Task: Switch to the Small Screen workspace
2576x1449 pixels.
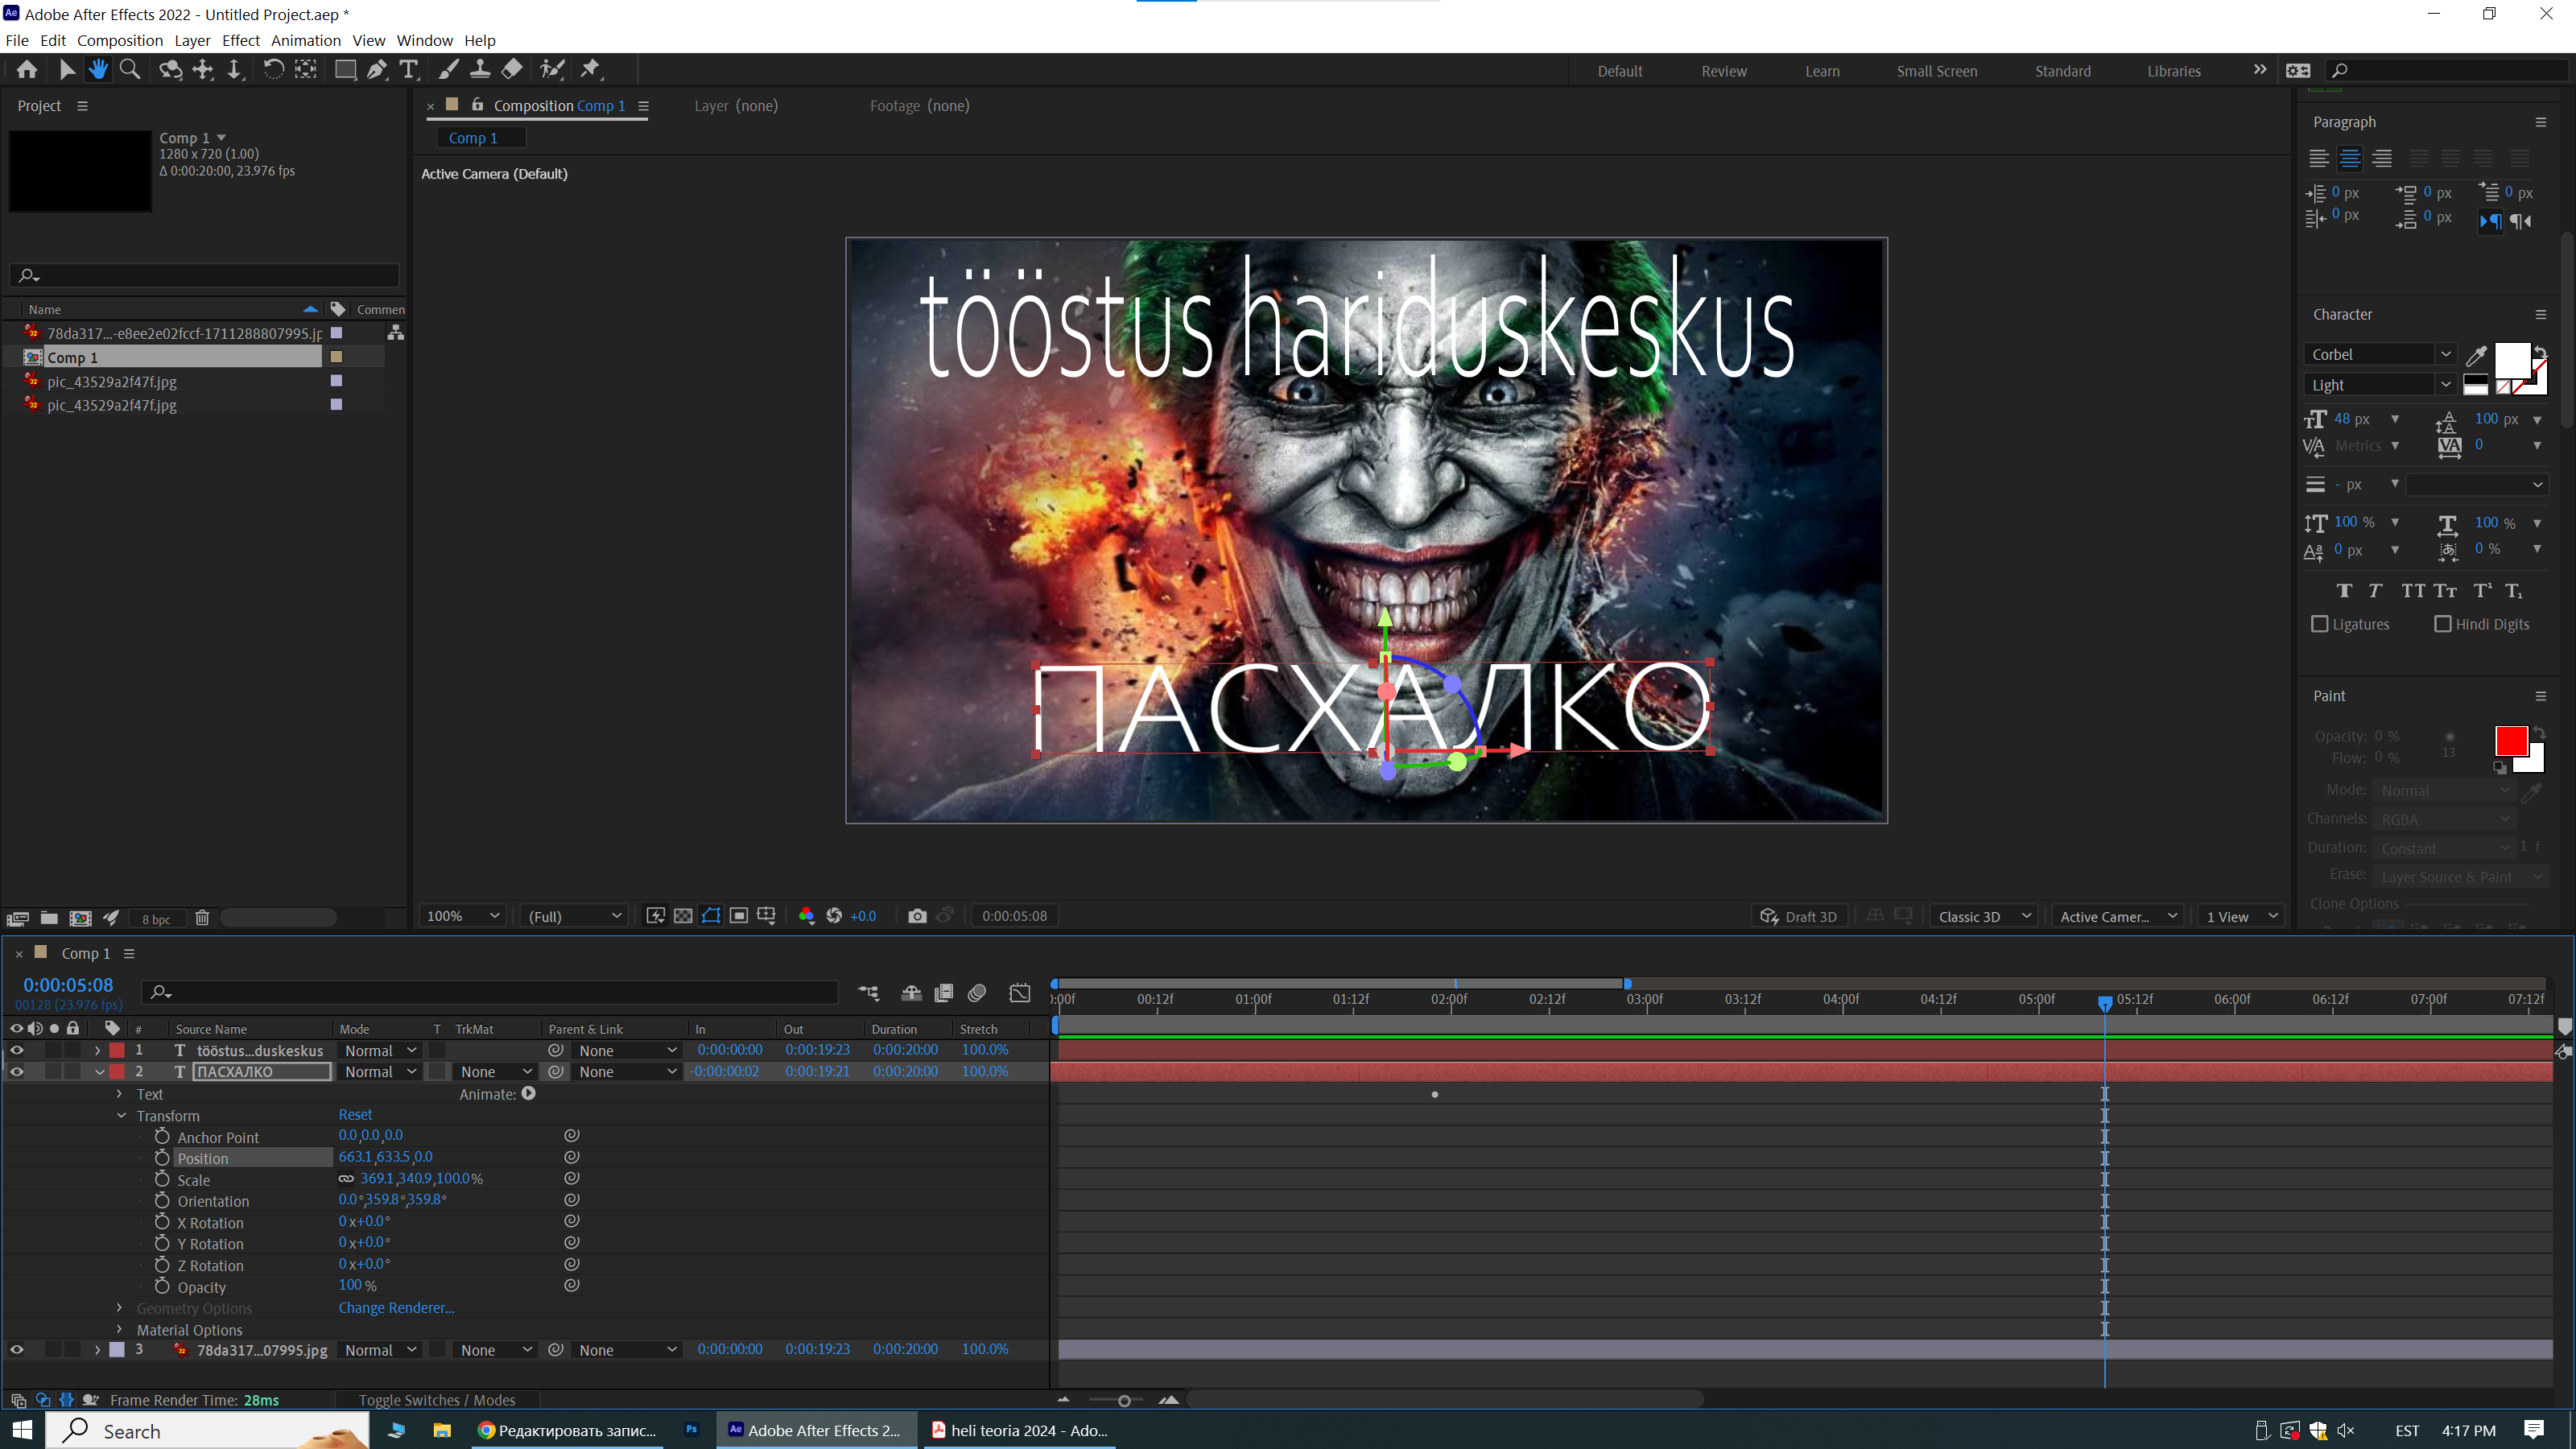Action: pyautogui.click(x=1936, y=71)
